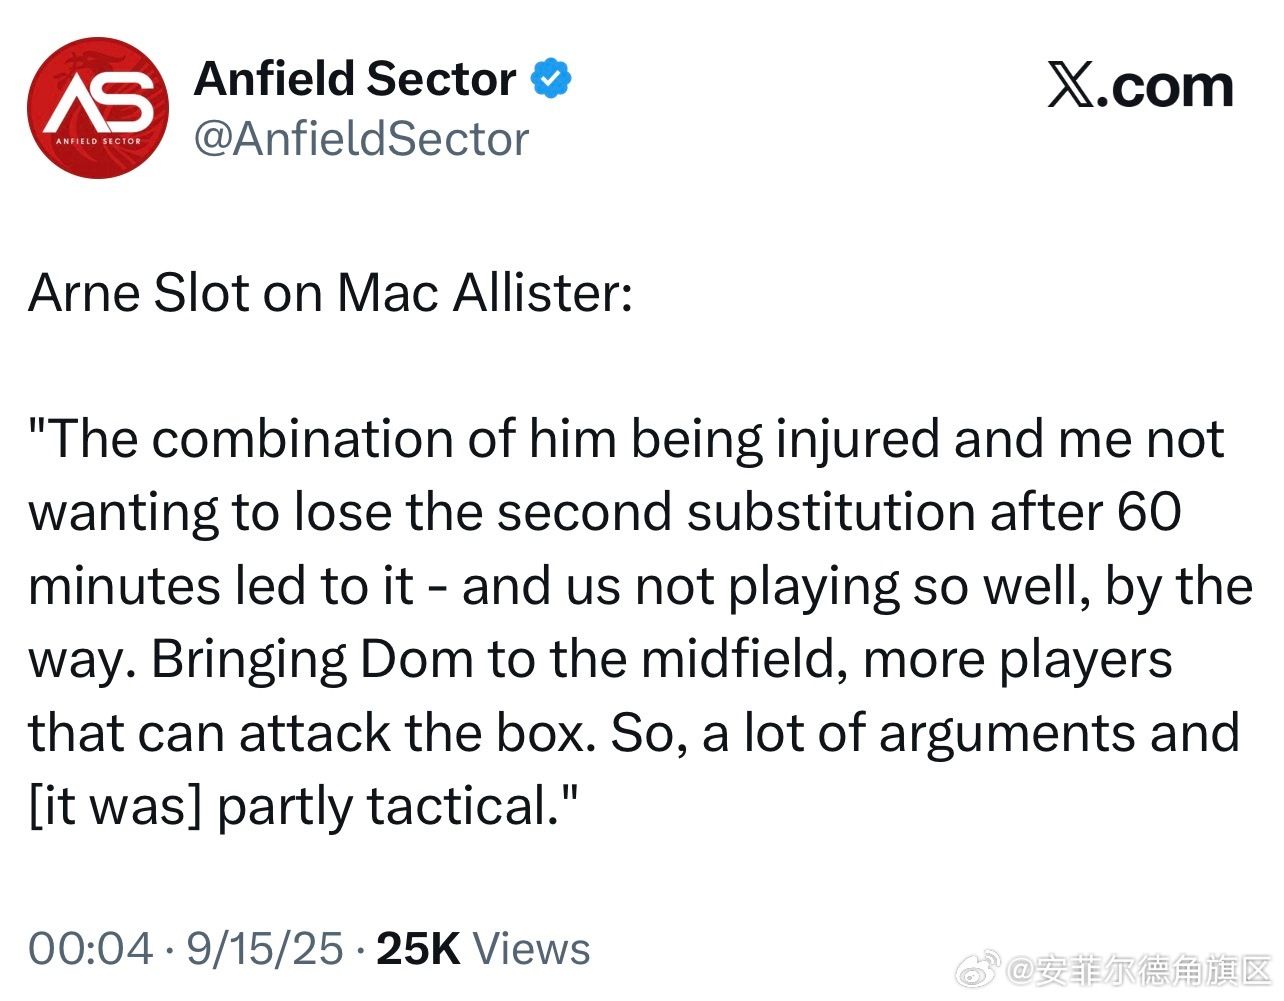This screenshot has height=1001, width=1284.
Task: Click small ANFIELD SECTOR text inside avatar
Action: tap(98, 141)
